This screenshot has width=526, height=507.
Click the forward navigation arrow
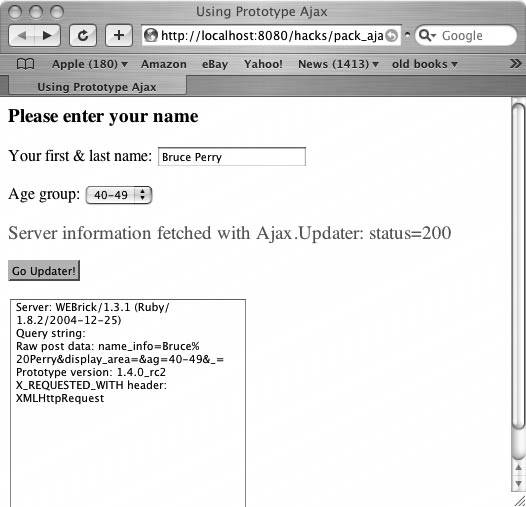pyautogui.click(x=47, y=36)
